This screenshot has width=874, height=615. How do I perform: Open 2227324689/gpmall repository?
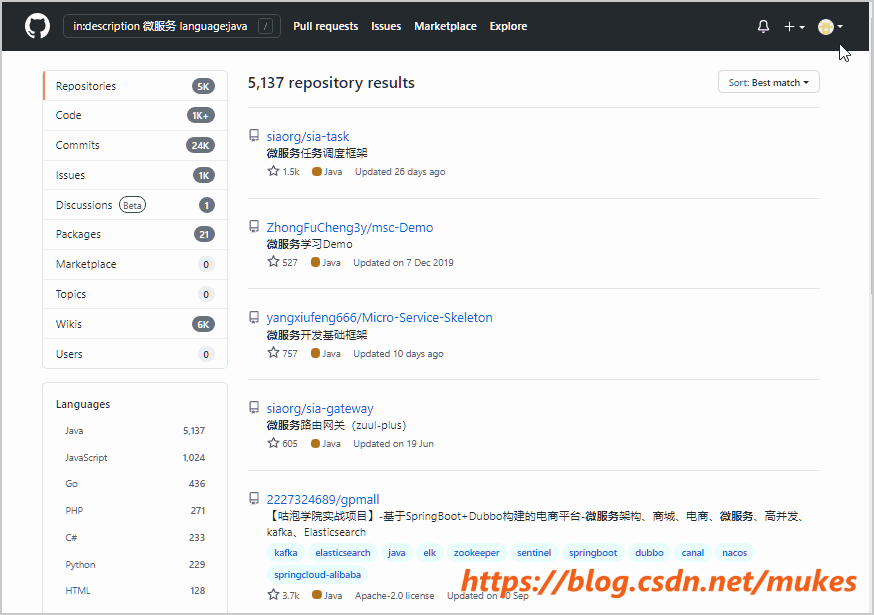point(323,499)
